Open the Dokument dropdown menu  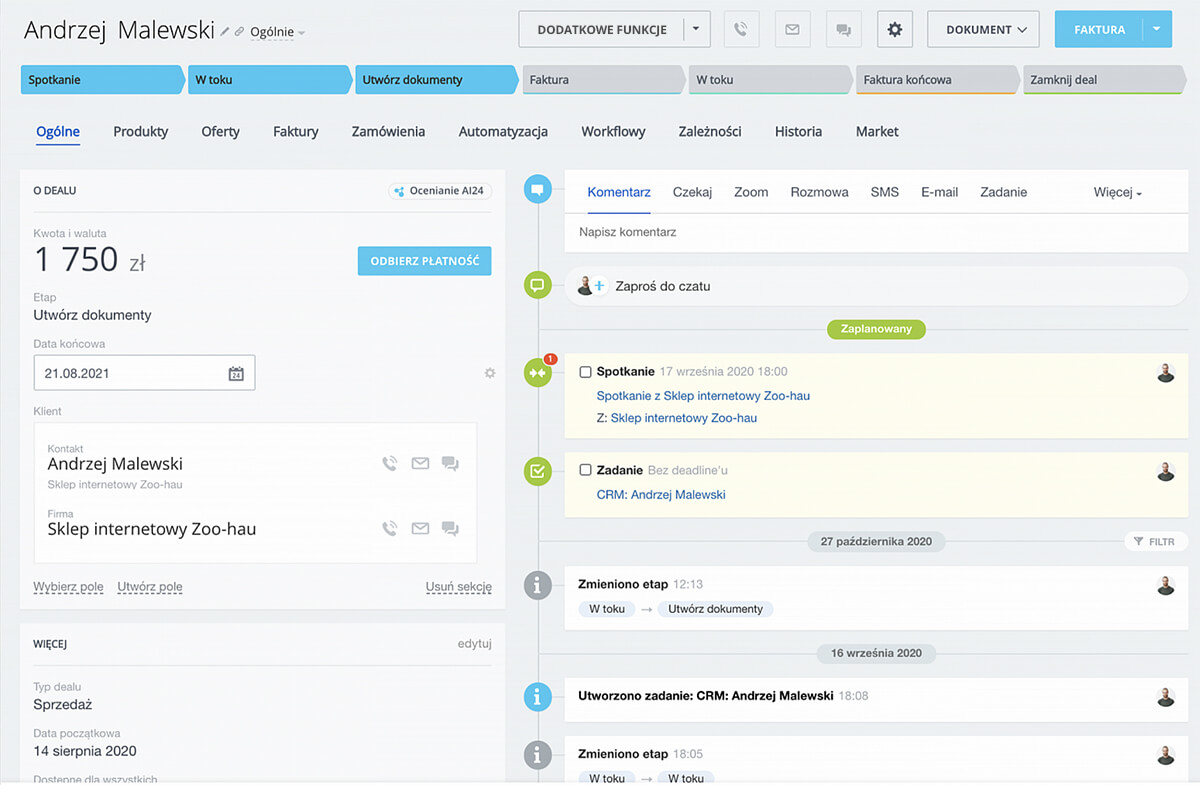coord(982,30)
